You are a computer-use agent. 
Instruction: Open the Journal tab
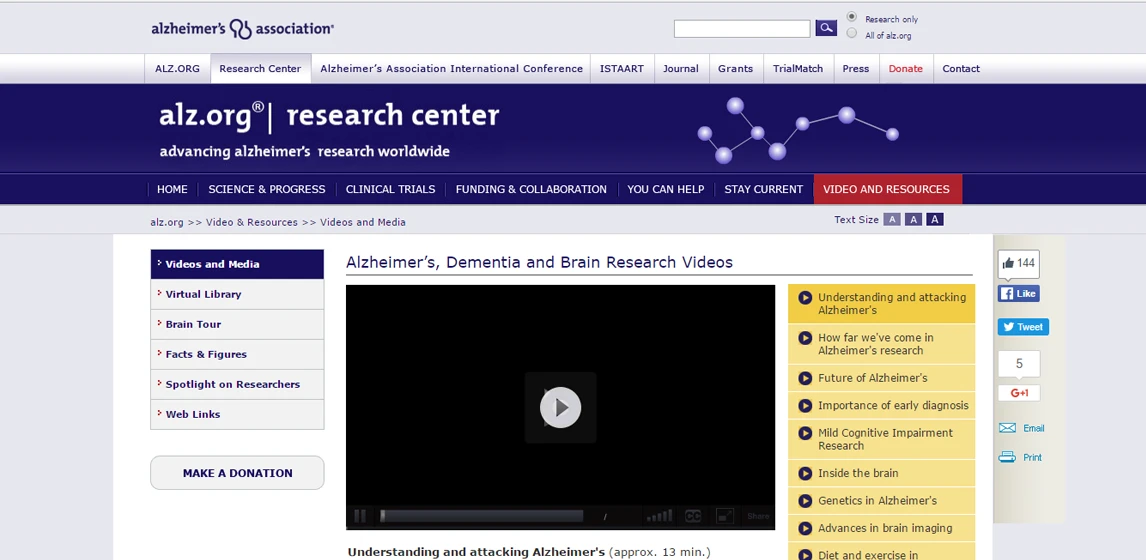[x=681, y=69]
